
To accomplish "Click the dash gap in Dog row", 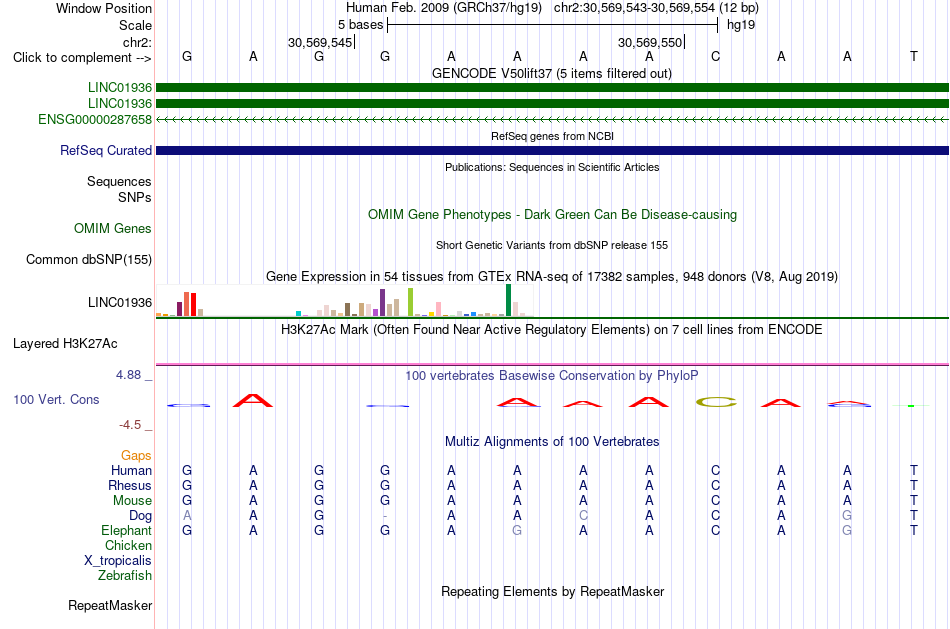I will coord(385,516).
